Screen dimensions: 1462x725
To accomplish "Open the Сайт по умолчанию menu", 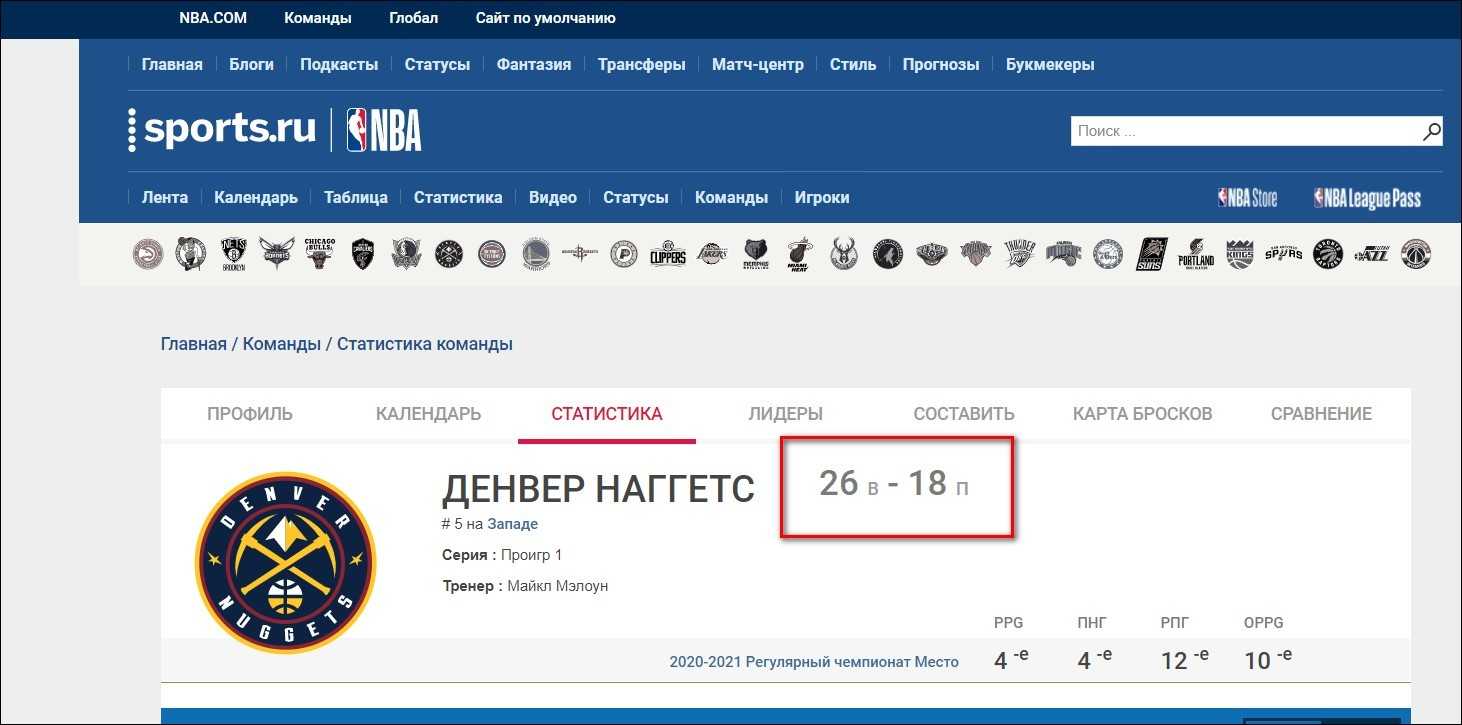I will (545, 18).
